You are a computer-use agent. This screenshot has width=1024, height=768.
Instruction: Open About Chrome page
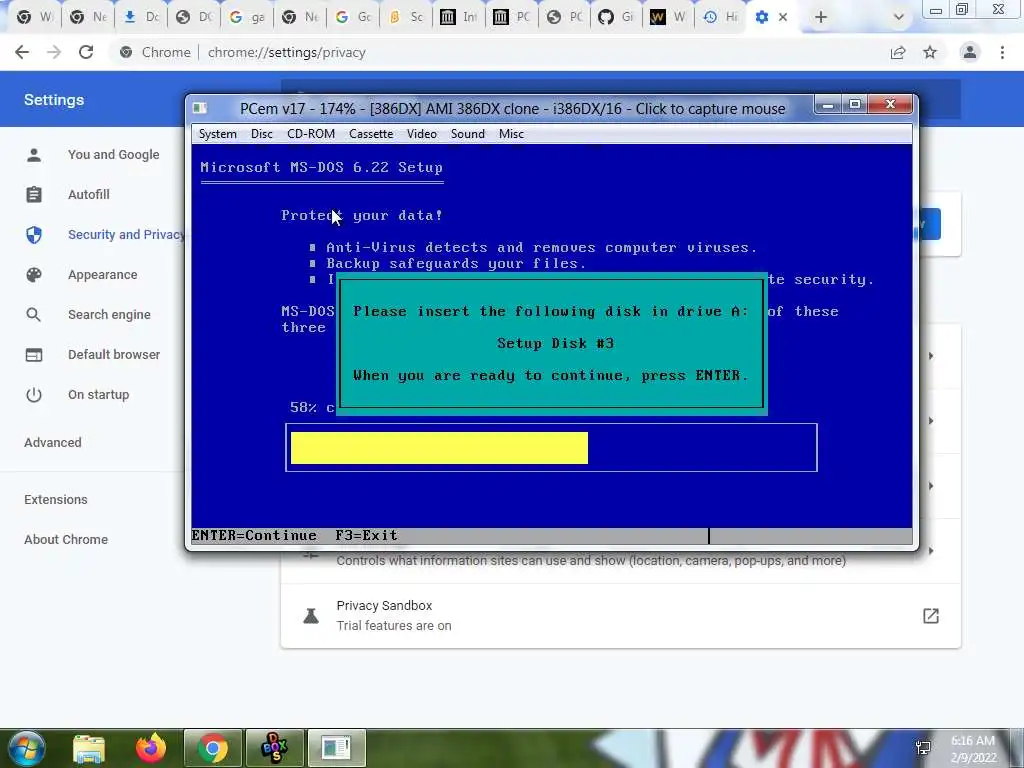click(66, 539)
